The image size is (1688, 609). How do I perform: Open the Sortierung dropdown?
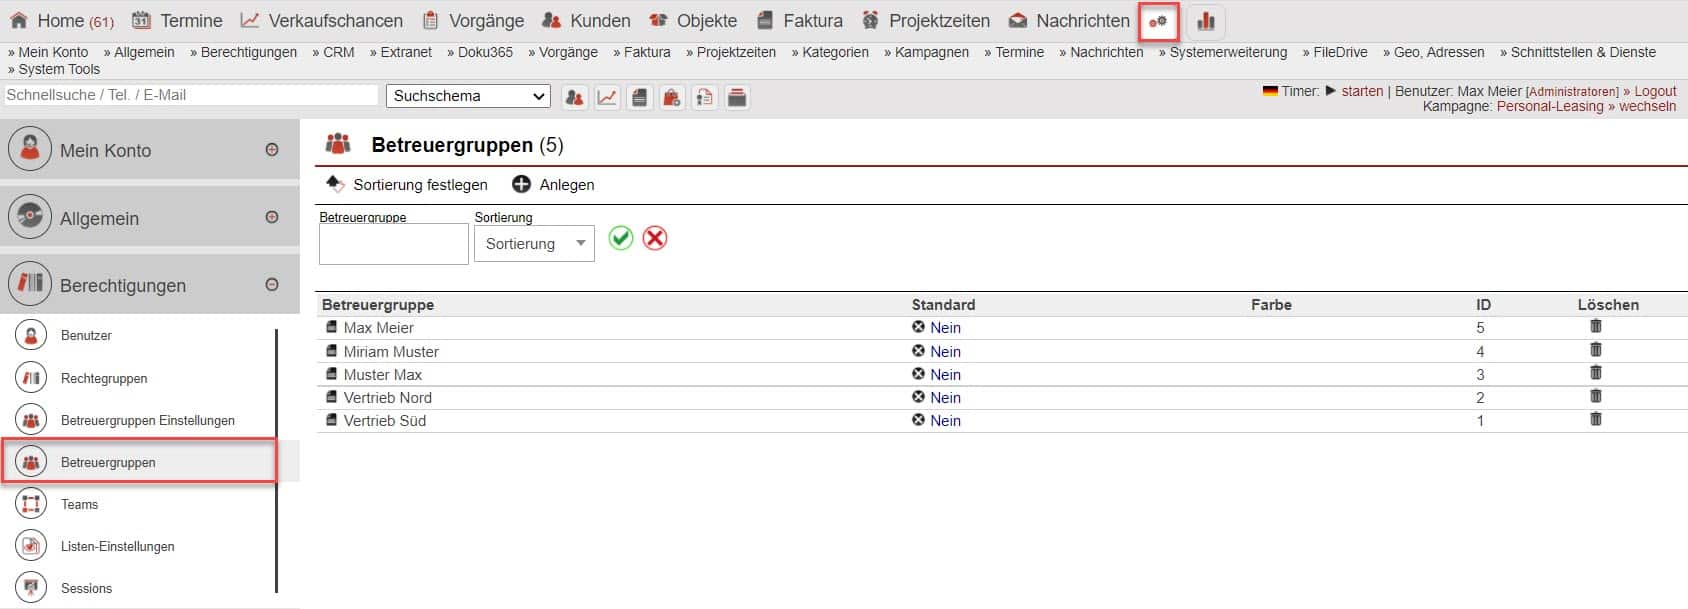point(534,244)
